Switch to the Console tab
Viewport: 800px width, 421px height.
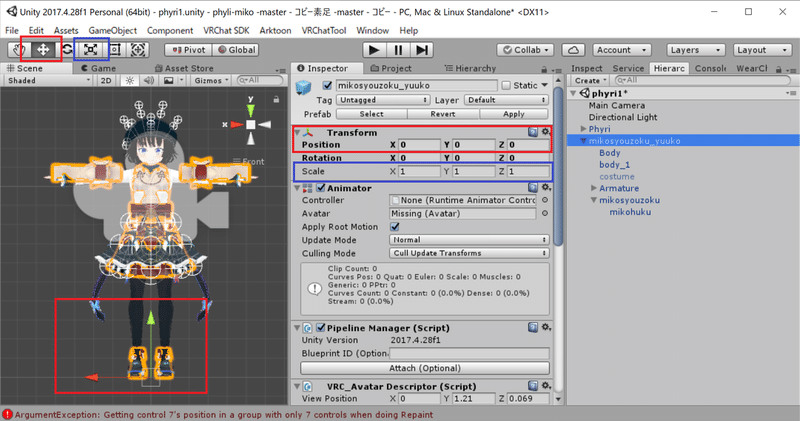(x=710, y=68)
